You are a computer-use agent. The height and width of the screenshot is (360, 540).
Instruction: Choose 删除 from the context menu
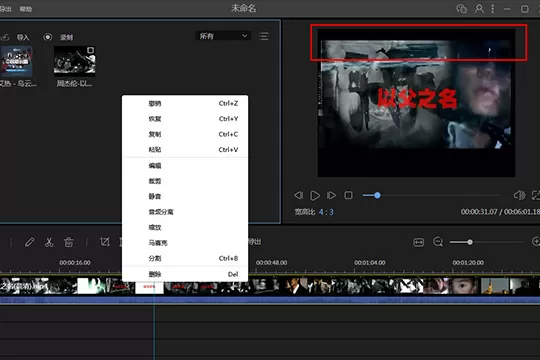pyautogui.click(x=185, y=274)
